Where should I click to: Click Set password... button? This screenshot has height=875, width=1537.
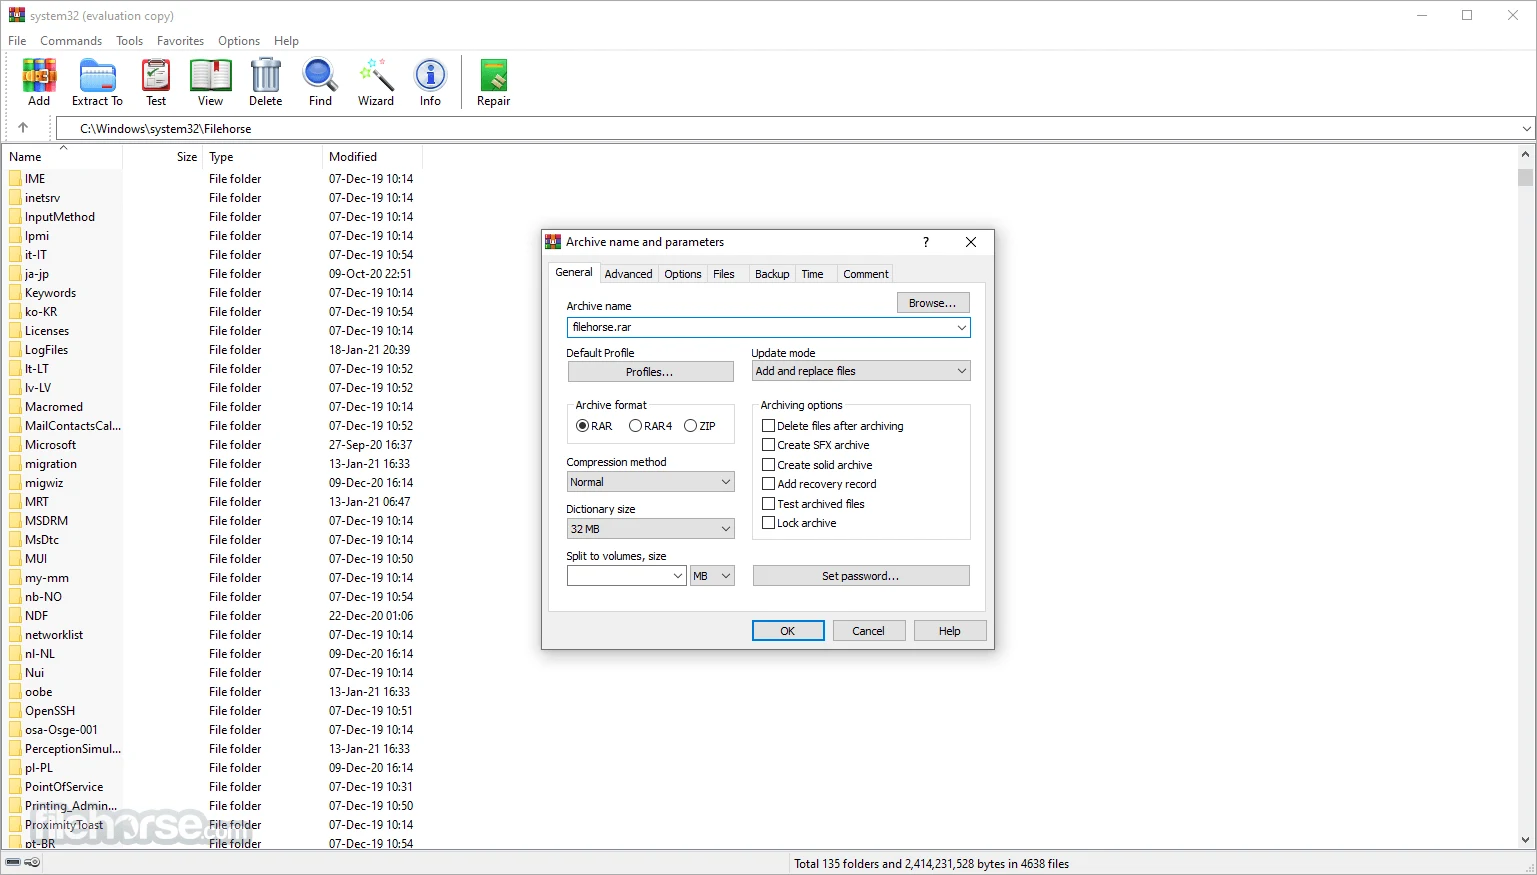[861, 576]
